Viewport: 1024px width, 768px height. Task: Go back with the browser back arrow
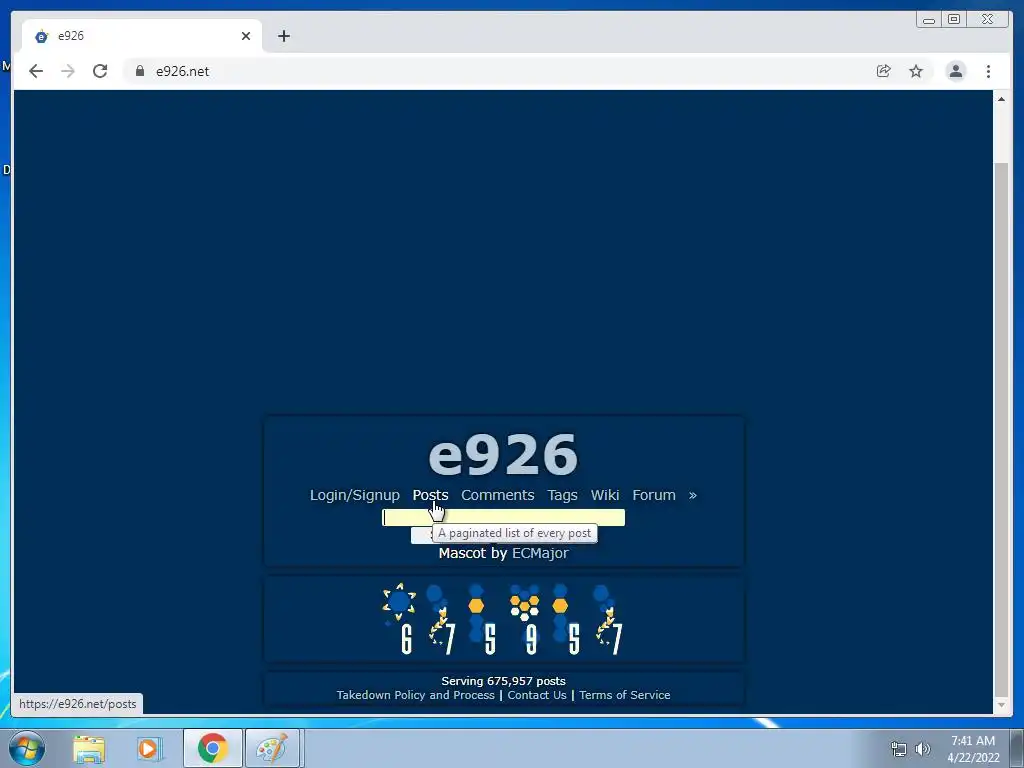(x=36, y=71)
